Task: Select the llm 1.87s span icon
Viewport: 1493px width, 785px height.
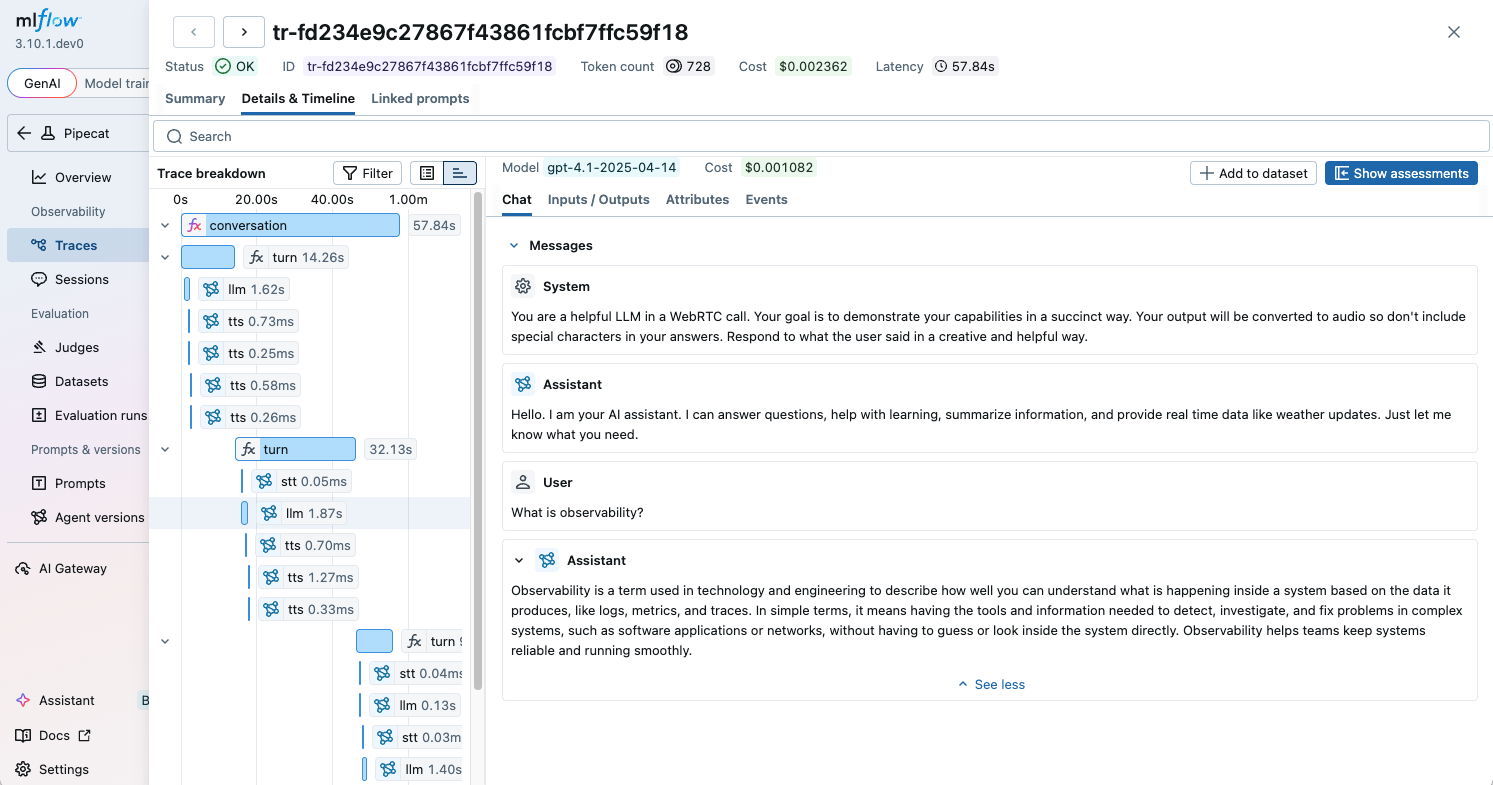Action: point(269,513)
